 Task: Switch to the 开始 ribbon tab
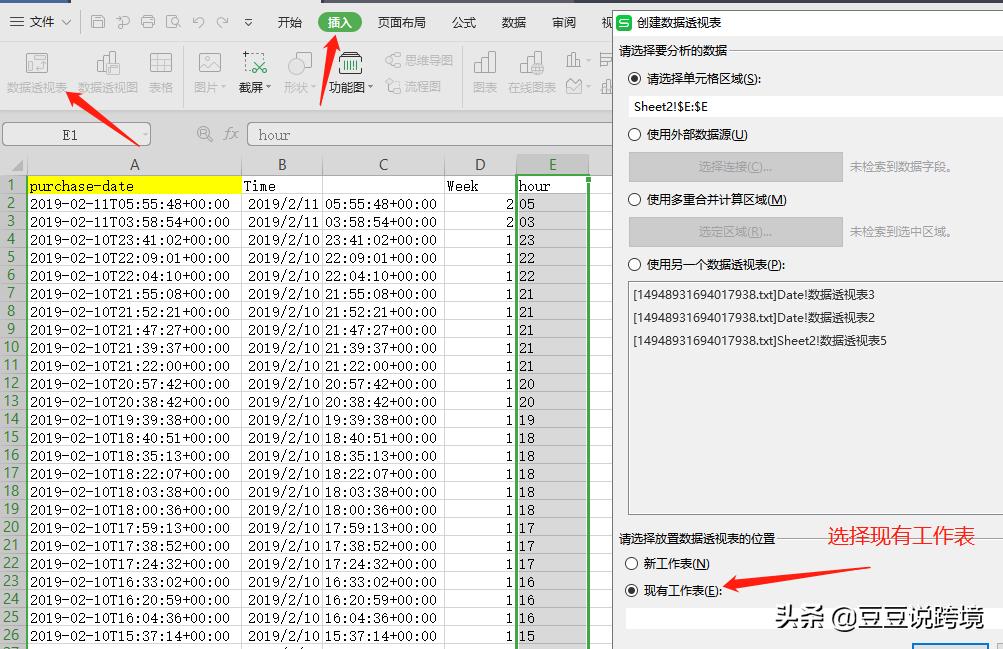click(x=288, y=20)
